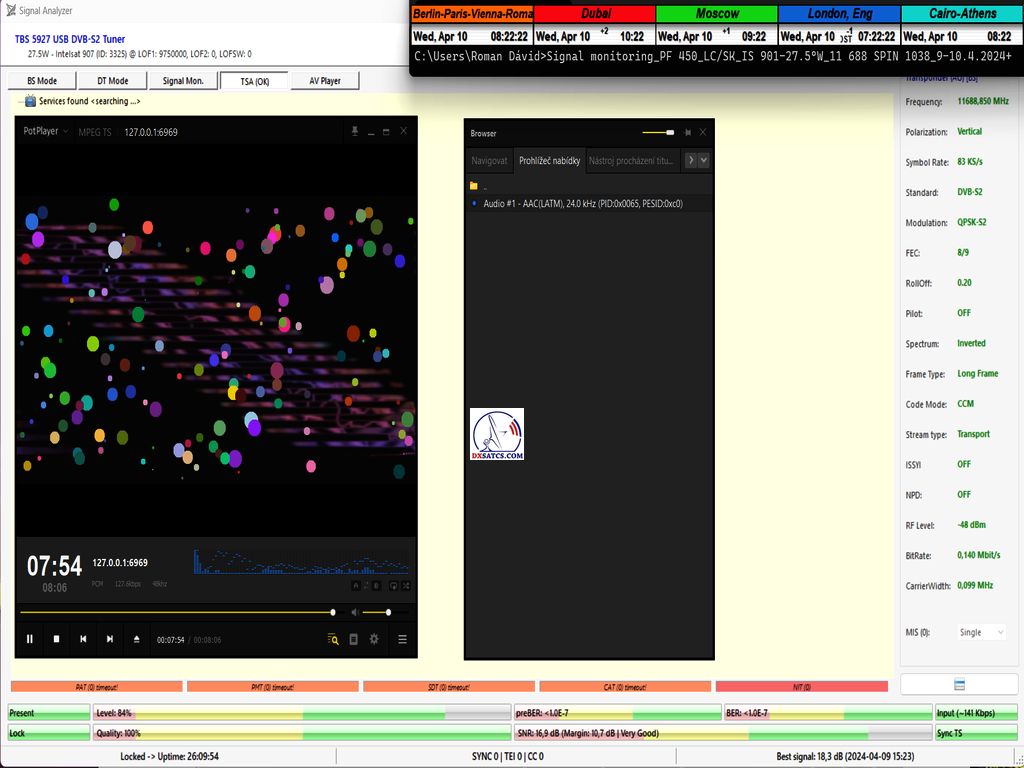Select the Navigovat tab in Browser
Viewport: 1024px width, 768px height.
[490, 160]
